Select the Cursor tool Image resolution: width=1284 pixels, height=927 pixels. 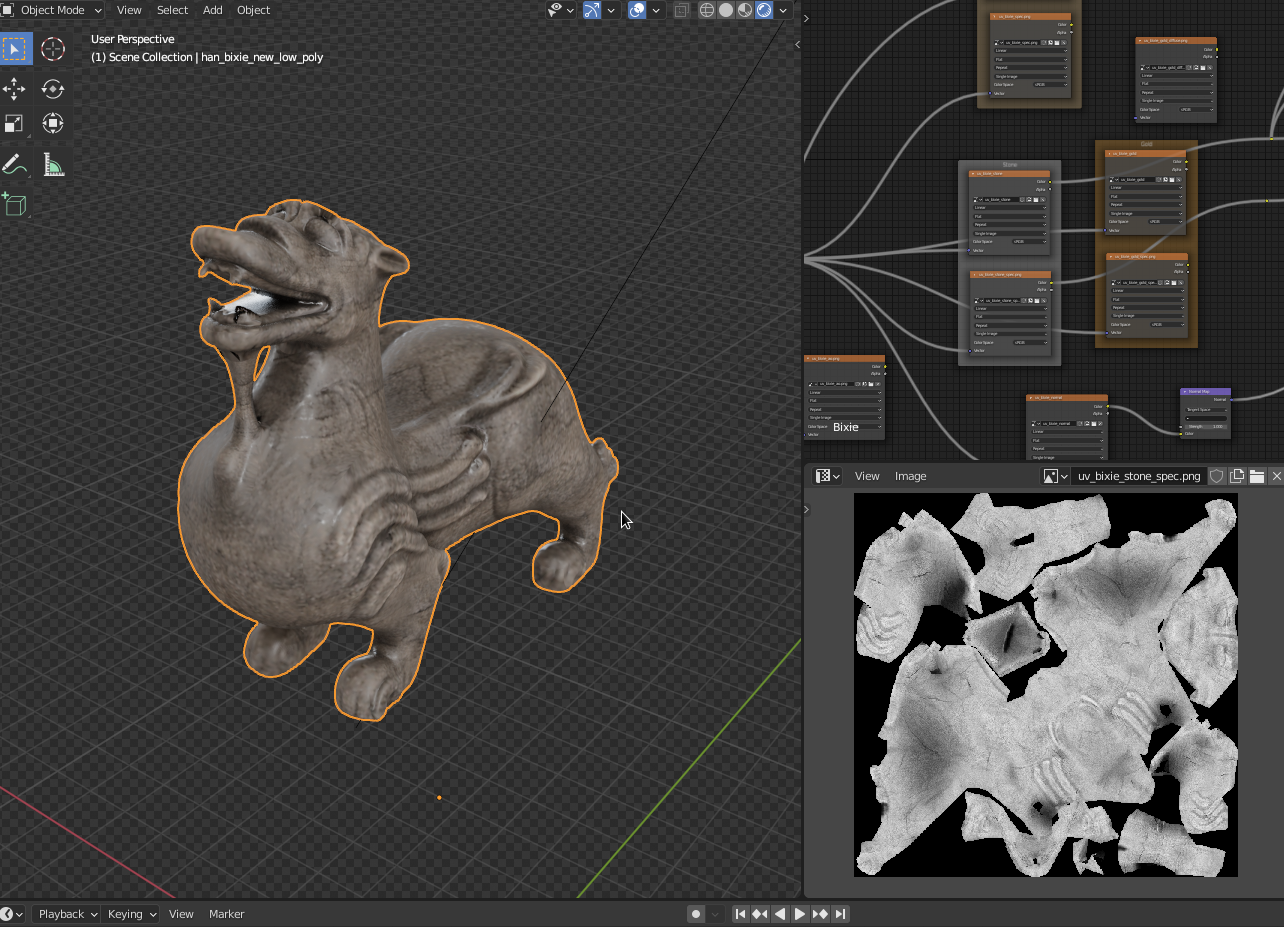click(x=53, y=49)
